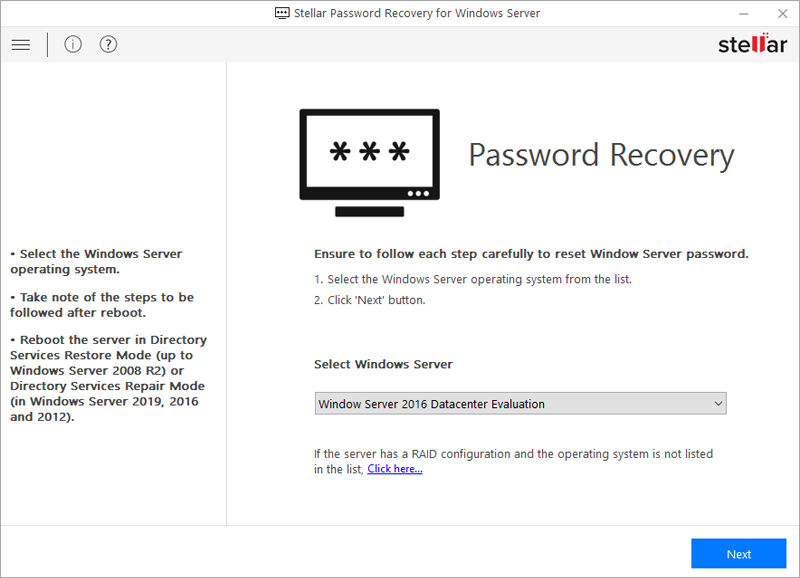800x578 pixels.
Task: Click the 'Take note of the steps' tip
Action: (x=103, y=305)
